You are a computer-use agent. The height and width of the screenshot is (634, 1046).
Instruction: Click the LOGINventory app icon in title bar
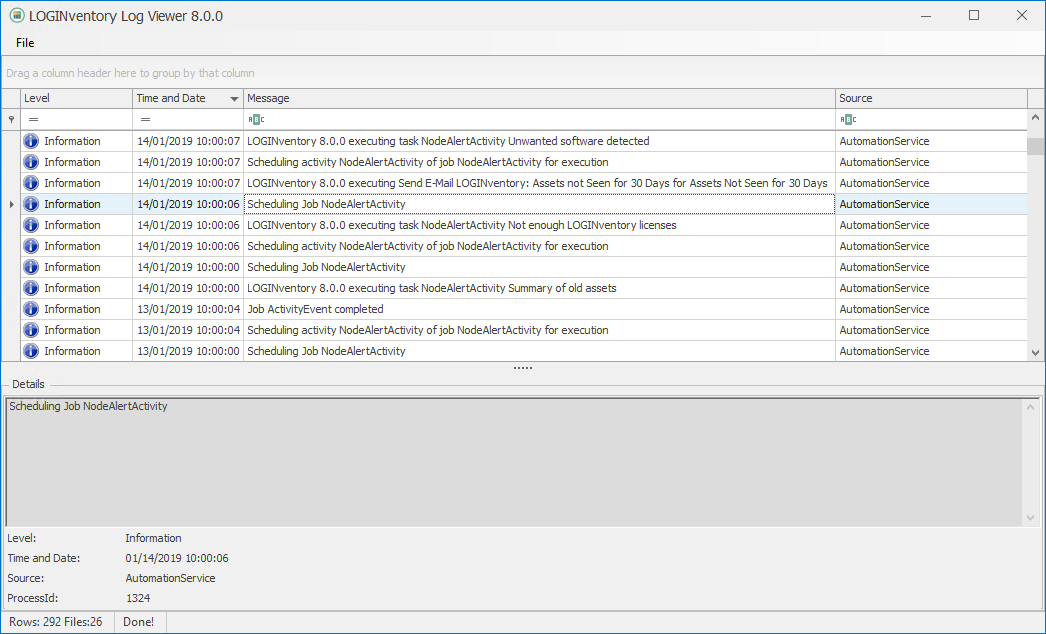point(17,15)
